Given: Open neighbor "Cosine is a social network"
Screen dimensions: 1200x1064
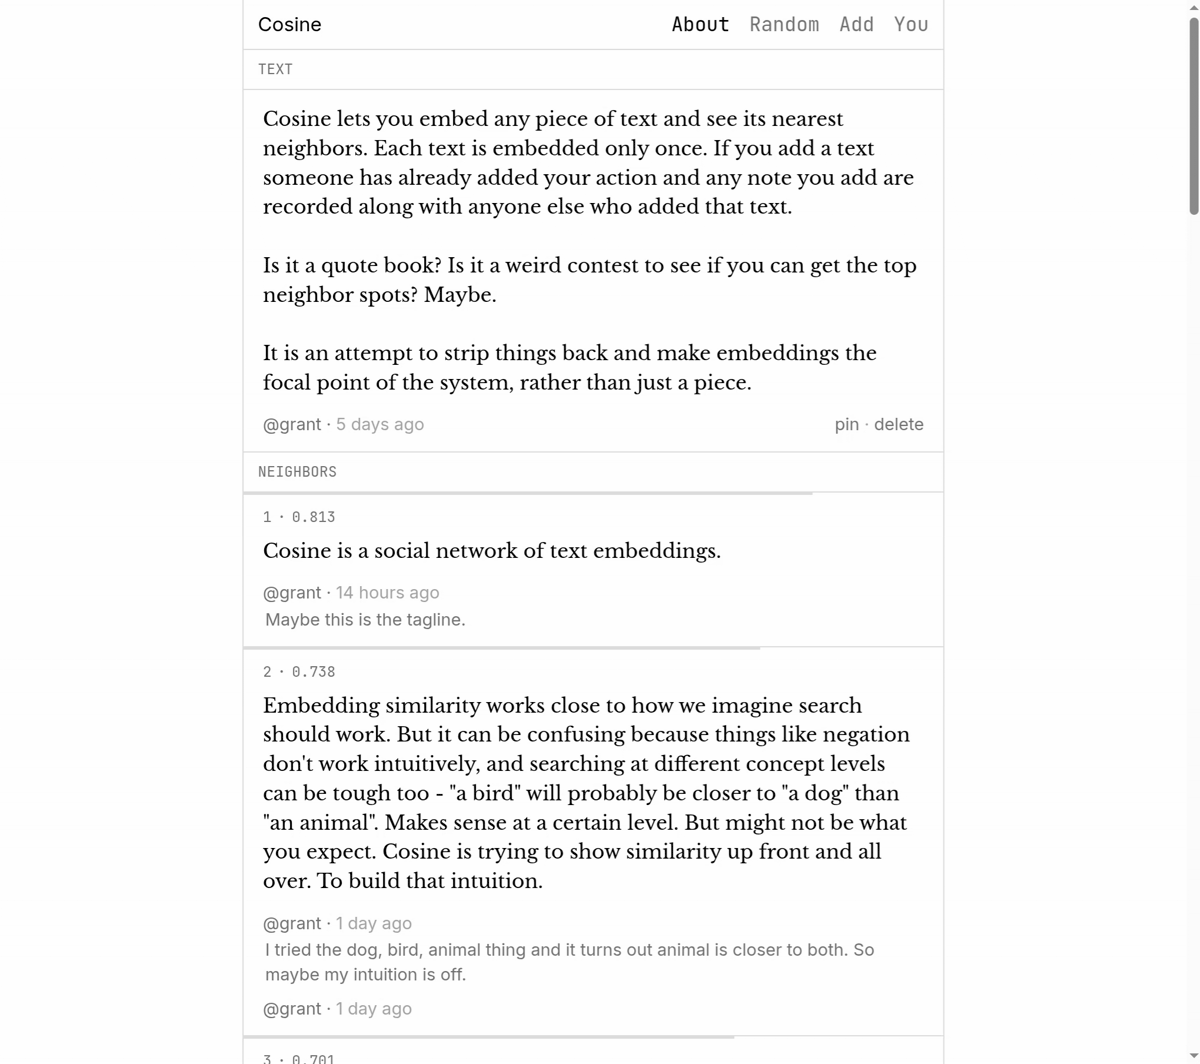Looking at the screenshot, I should pyautogui.click(x=491, y=551).
